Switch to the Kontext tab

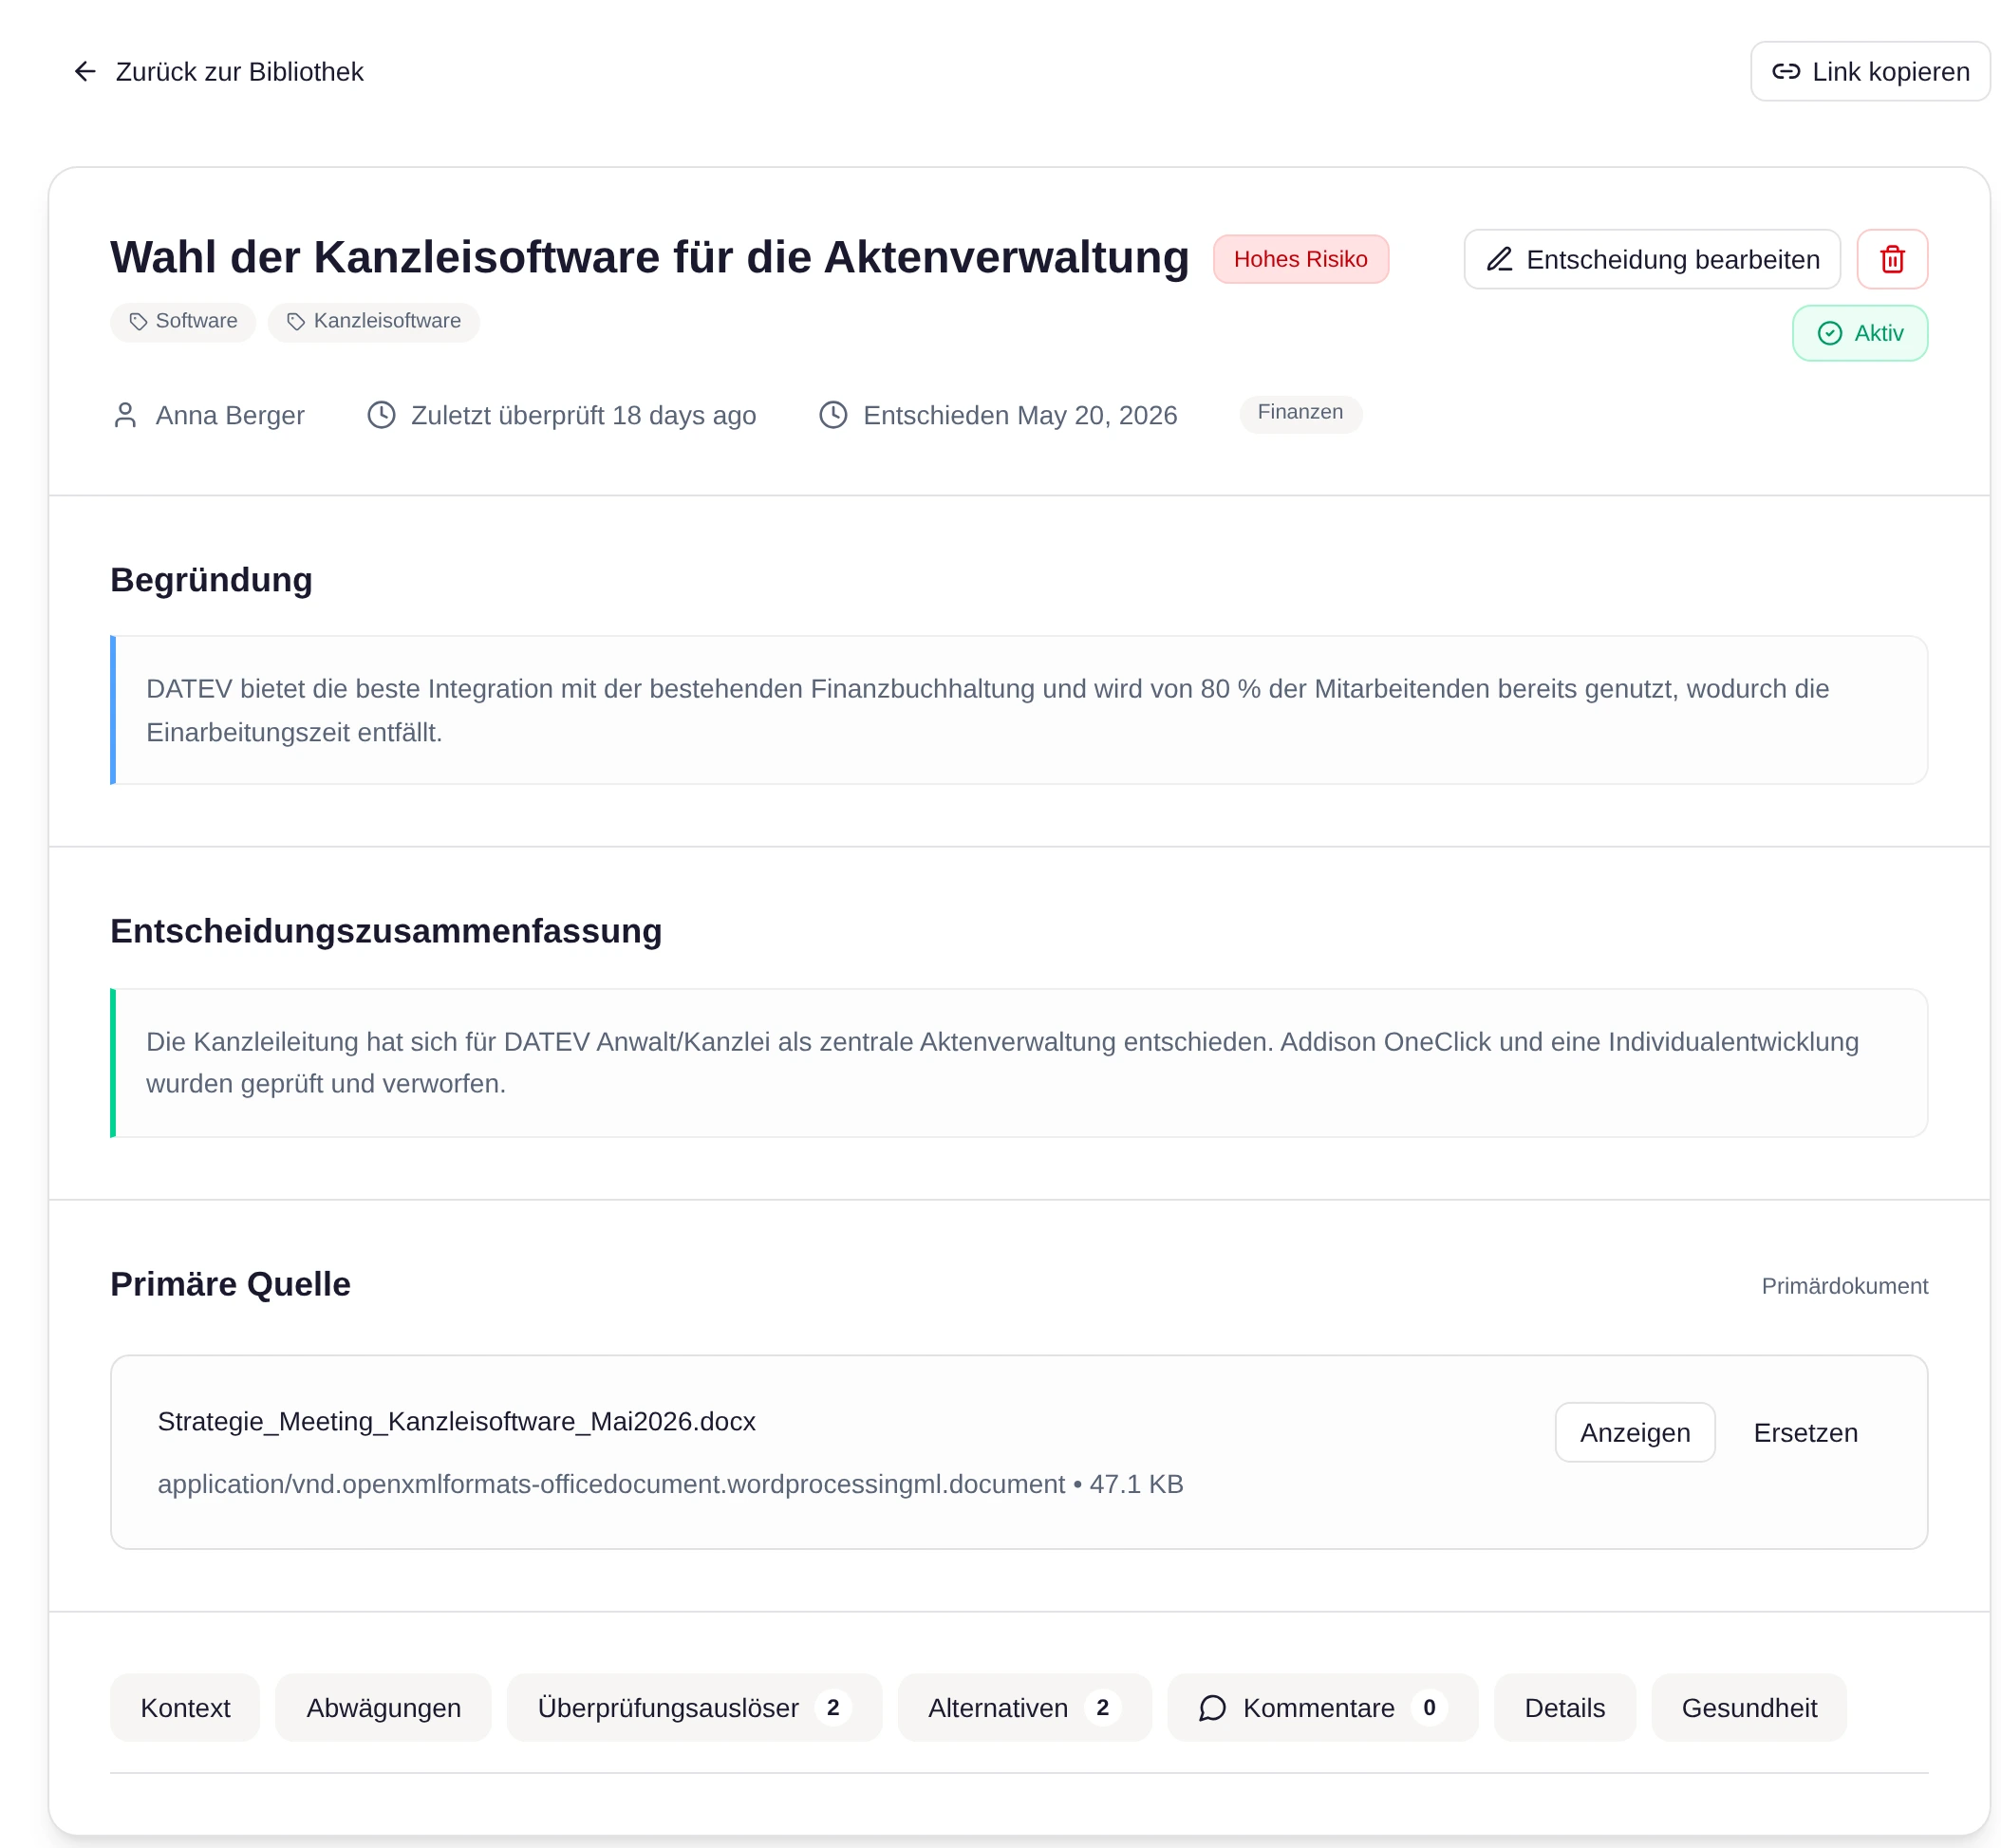click(x=185, y=1707)
